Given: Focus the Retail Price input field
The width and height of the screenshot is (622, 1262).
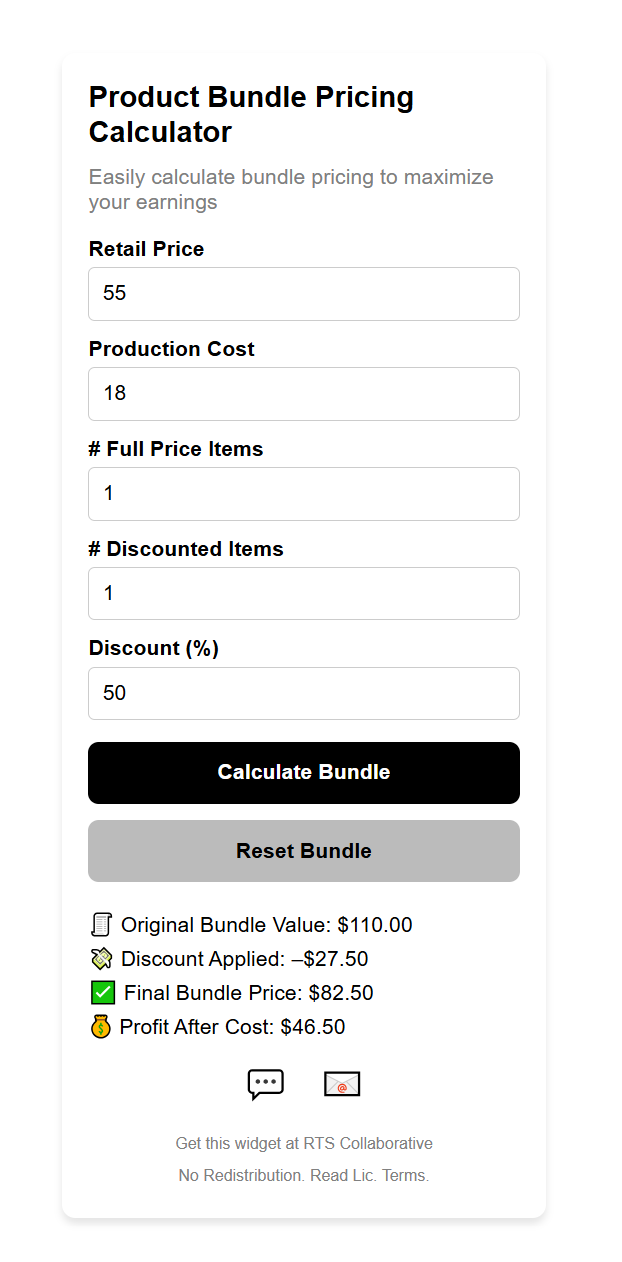Looking at the screenshot, I should pos(304,294).
